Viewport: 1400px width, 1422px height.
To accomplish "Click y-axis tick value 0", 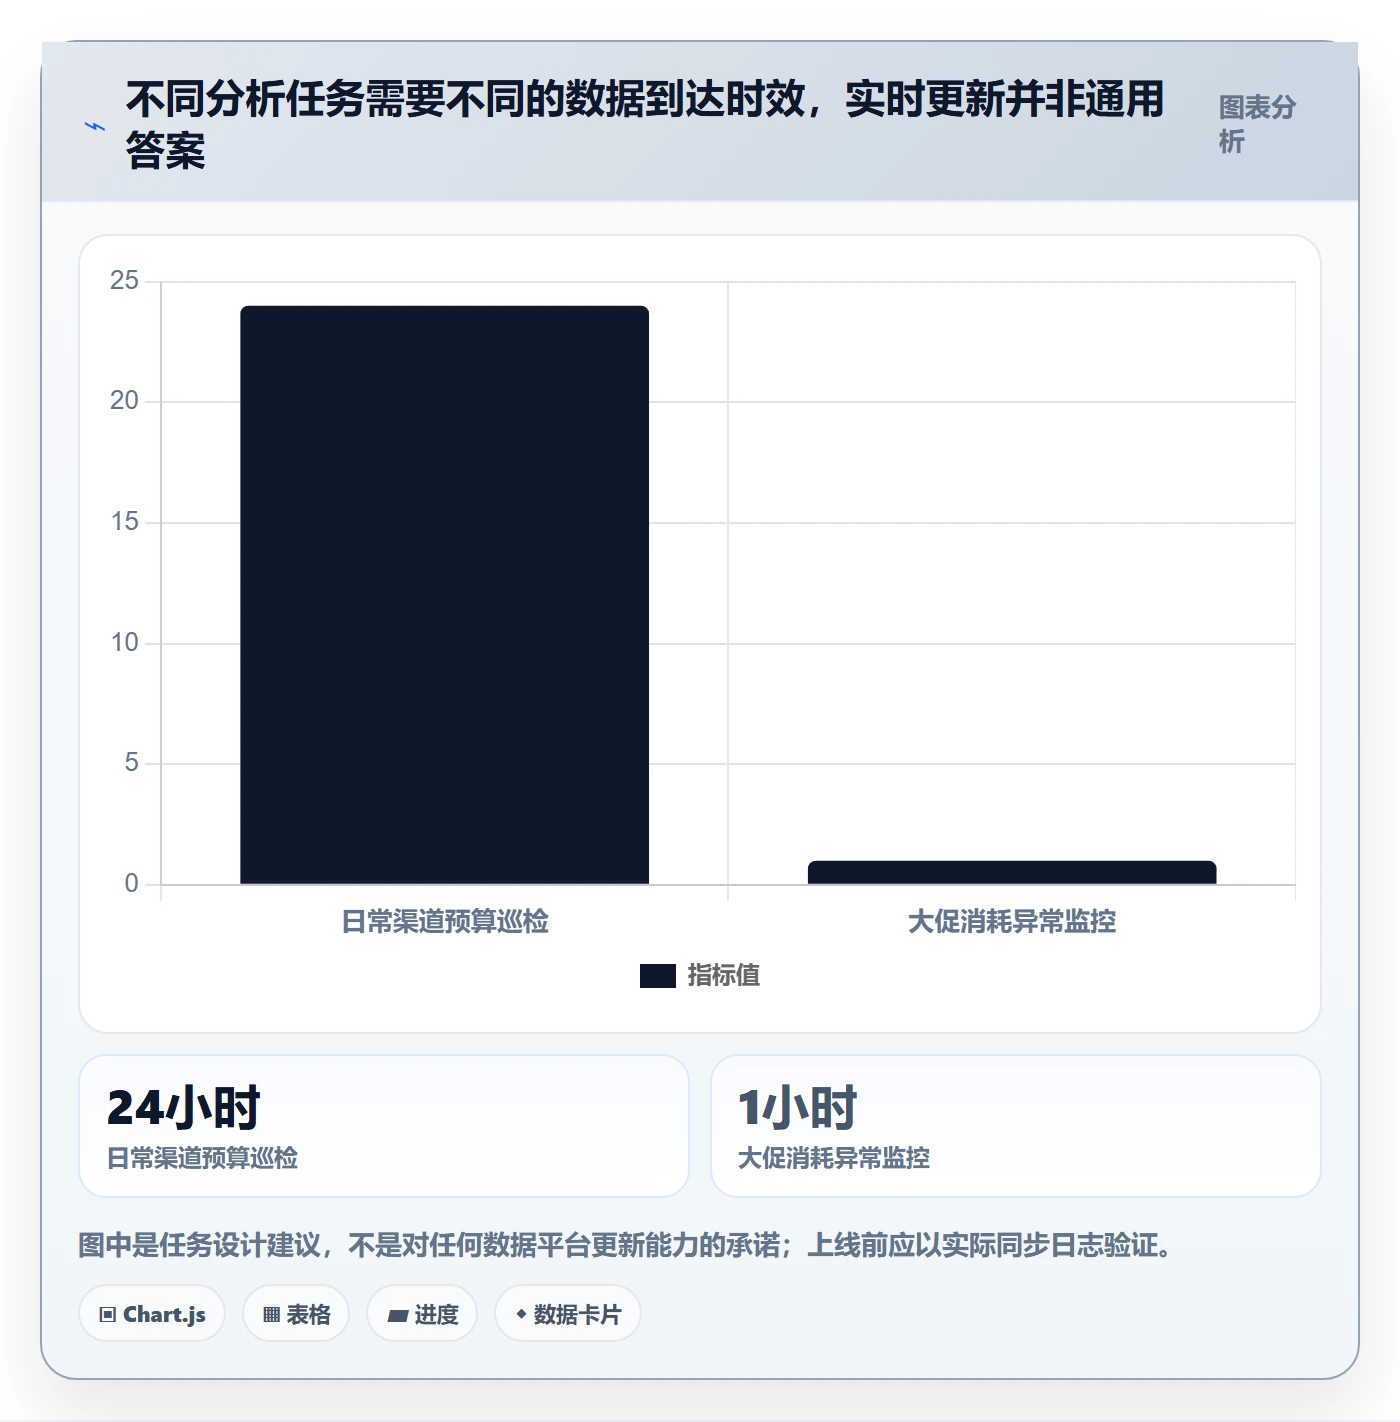I will click(x=131, y=884).
